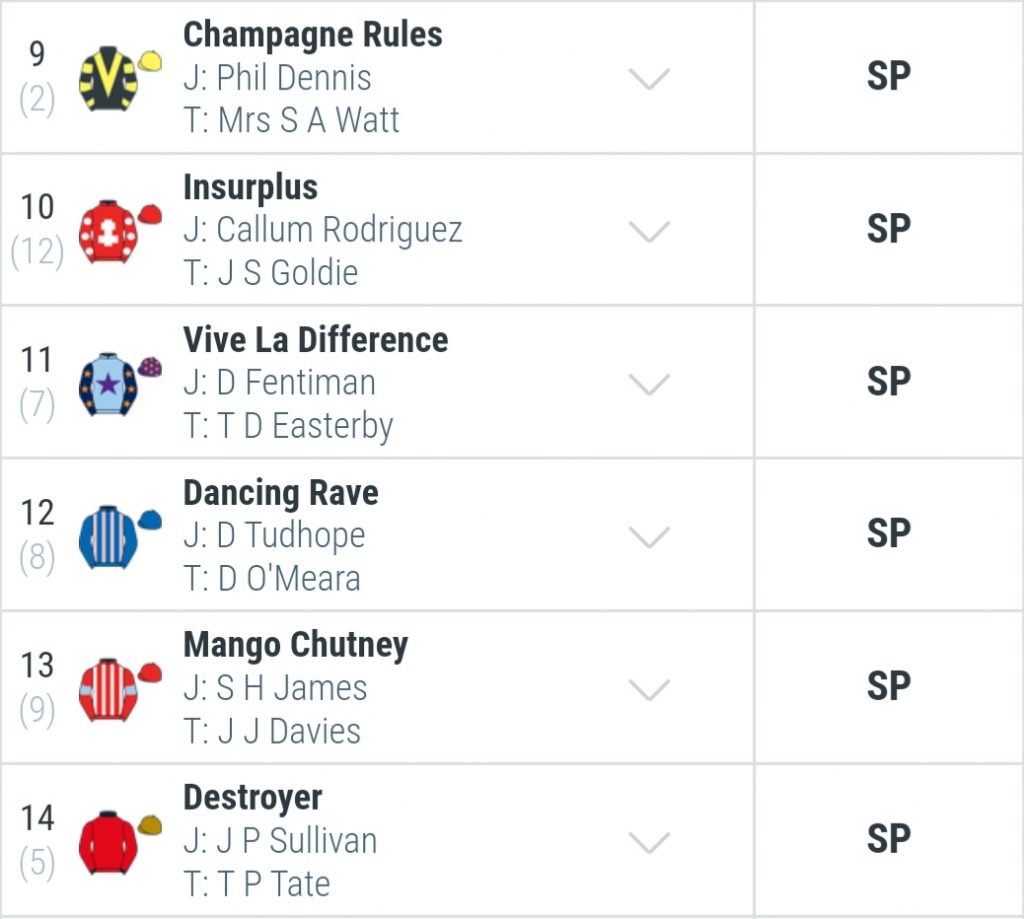Expand Destroyer runner details chevron

click(649, 842)
